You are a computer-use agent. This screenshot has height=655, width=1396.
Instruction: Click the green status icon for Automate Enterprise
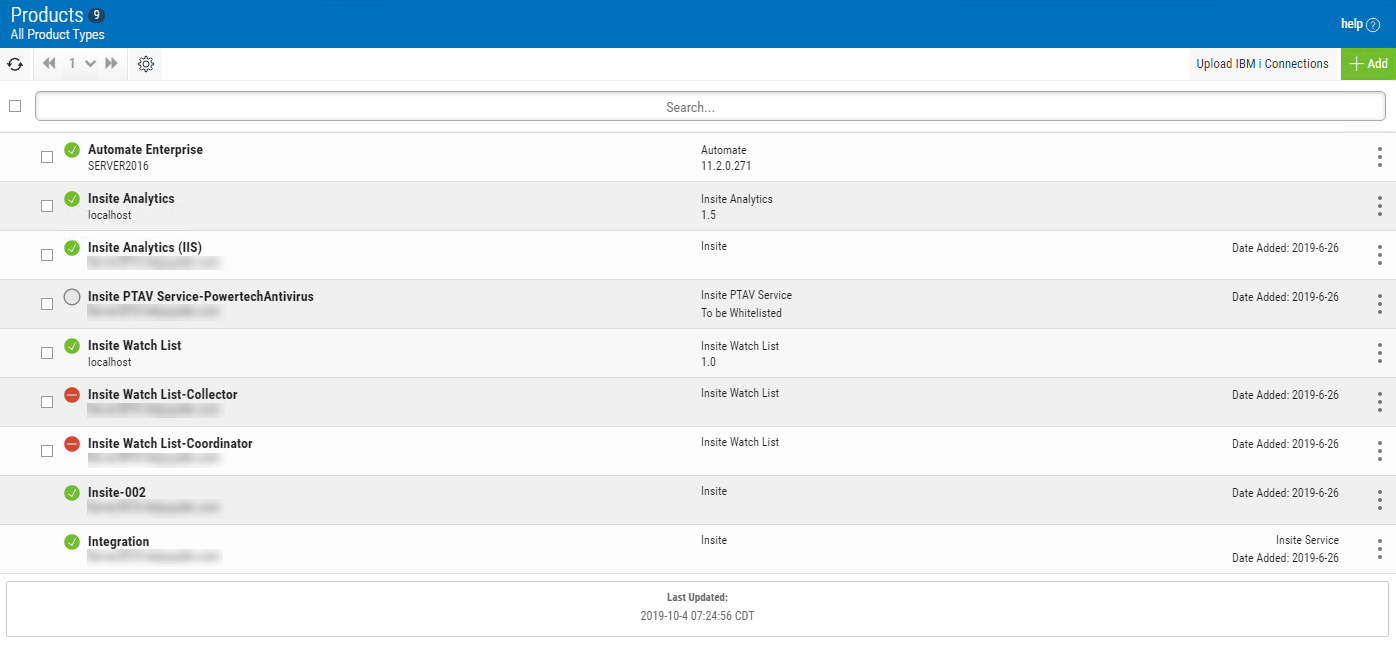coord(72,150)
